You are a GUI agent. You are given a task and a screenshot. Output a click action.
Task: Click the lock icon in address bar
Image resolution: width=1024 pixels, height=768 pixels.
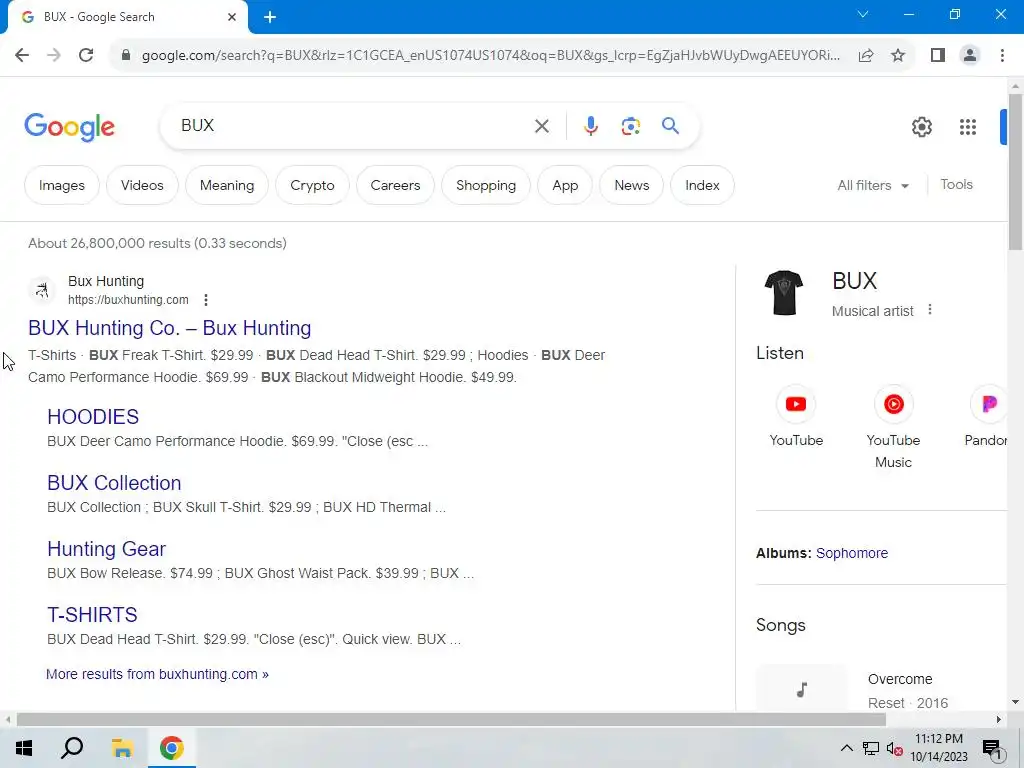coord(126,56)
